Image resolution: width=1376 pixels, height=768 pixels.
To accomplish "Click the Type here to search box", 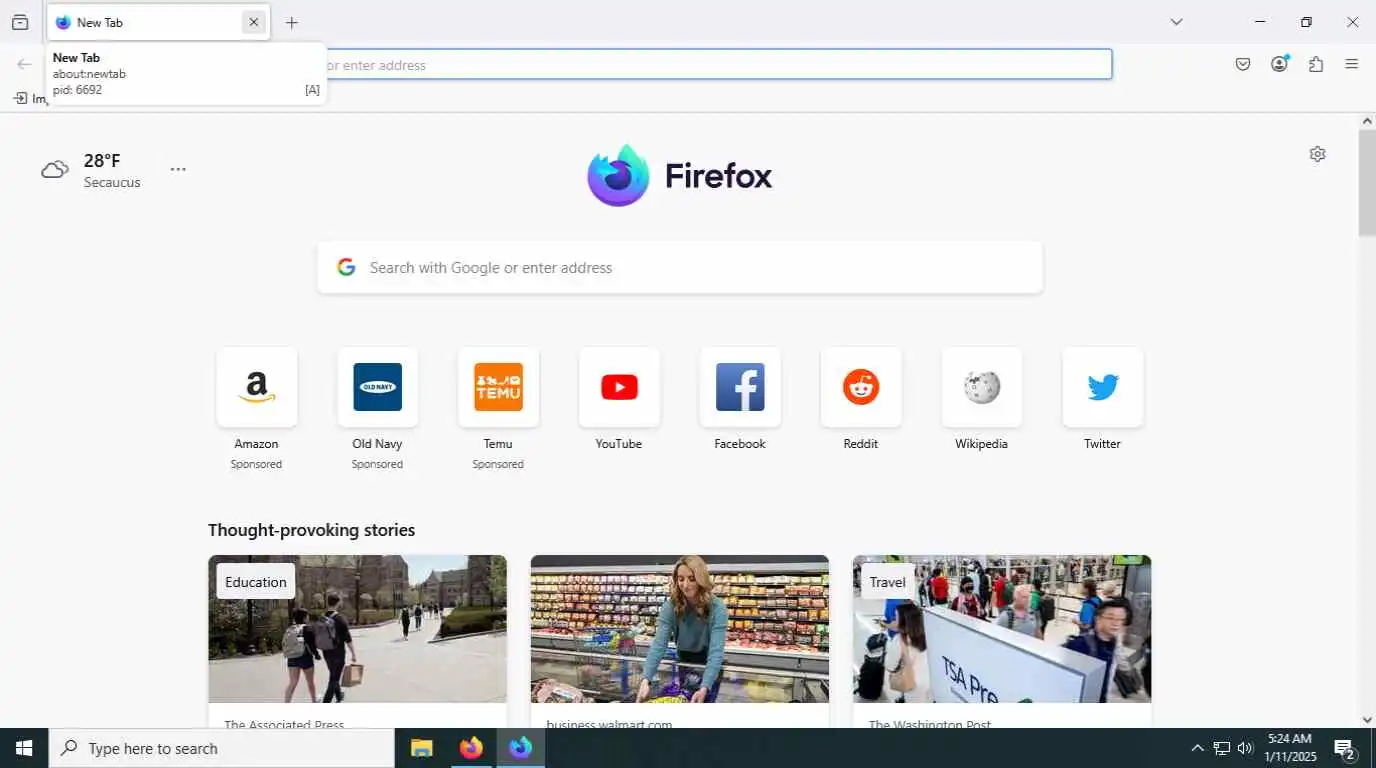I will point(222,748).
